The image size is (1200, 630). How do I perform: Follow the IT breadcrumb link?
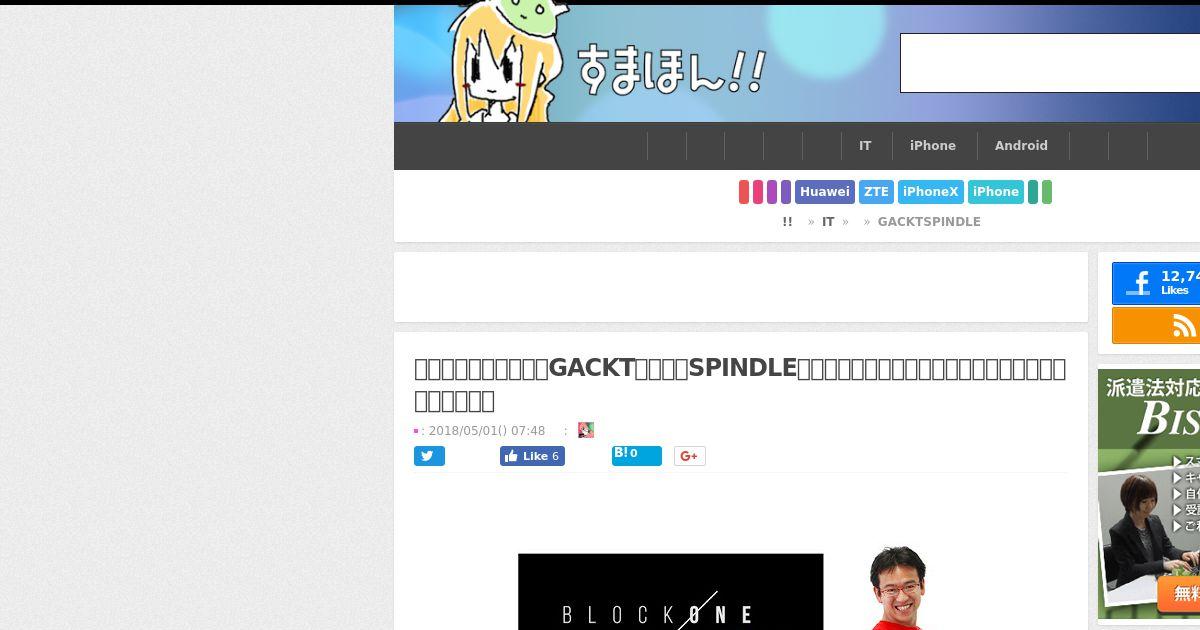(x=828, y=222)
